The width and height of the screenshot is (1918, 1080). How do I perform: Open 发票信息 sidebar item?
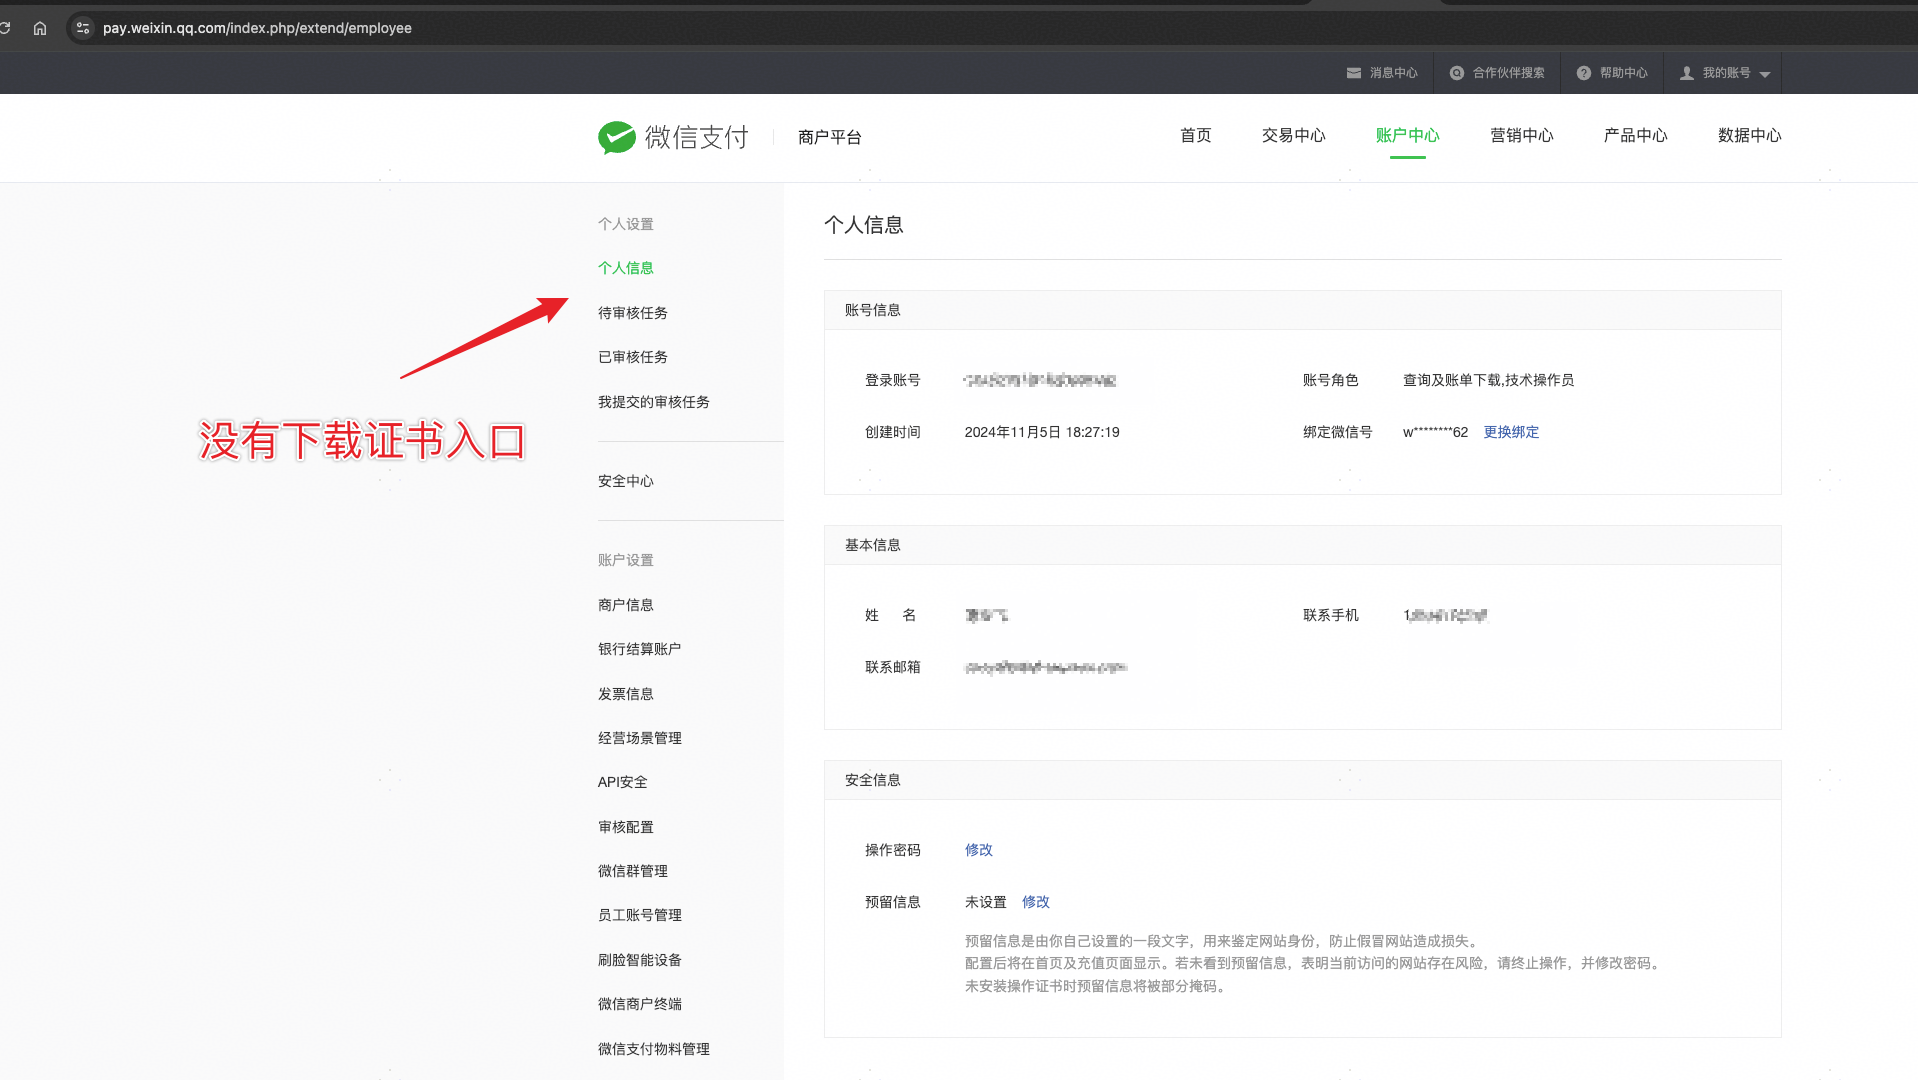(x=626, y=694)
